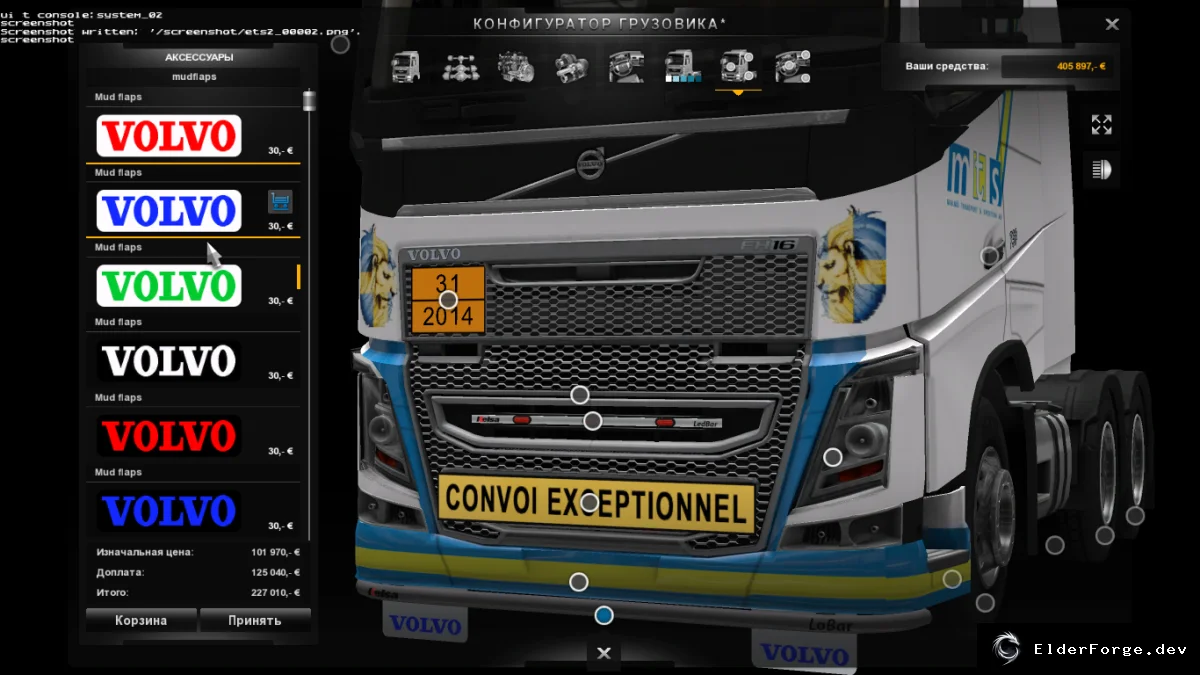Click the 125 040,- € surcharge value
The image size is (1200, 675).
pos(276,572)
